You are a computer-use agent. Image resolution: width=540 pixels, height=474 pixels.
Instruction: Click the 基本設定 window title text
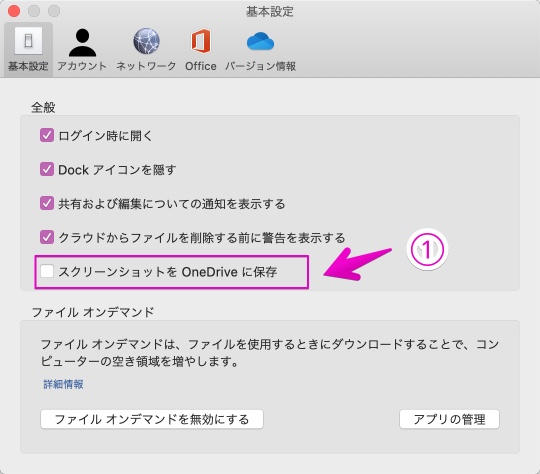(270, 11)
